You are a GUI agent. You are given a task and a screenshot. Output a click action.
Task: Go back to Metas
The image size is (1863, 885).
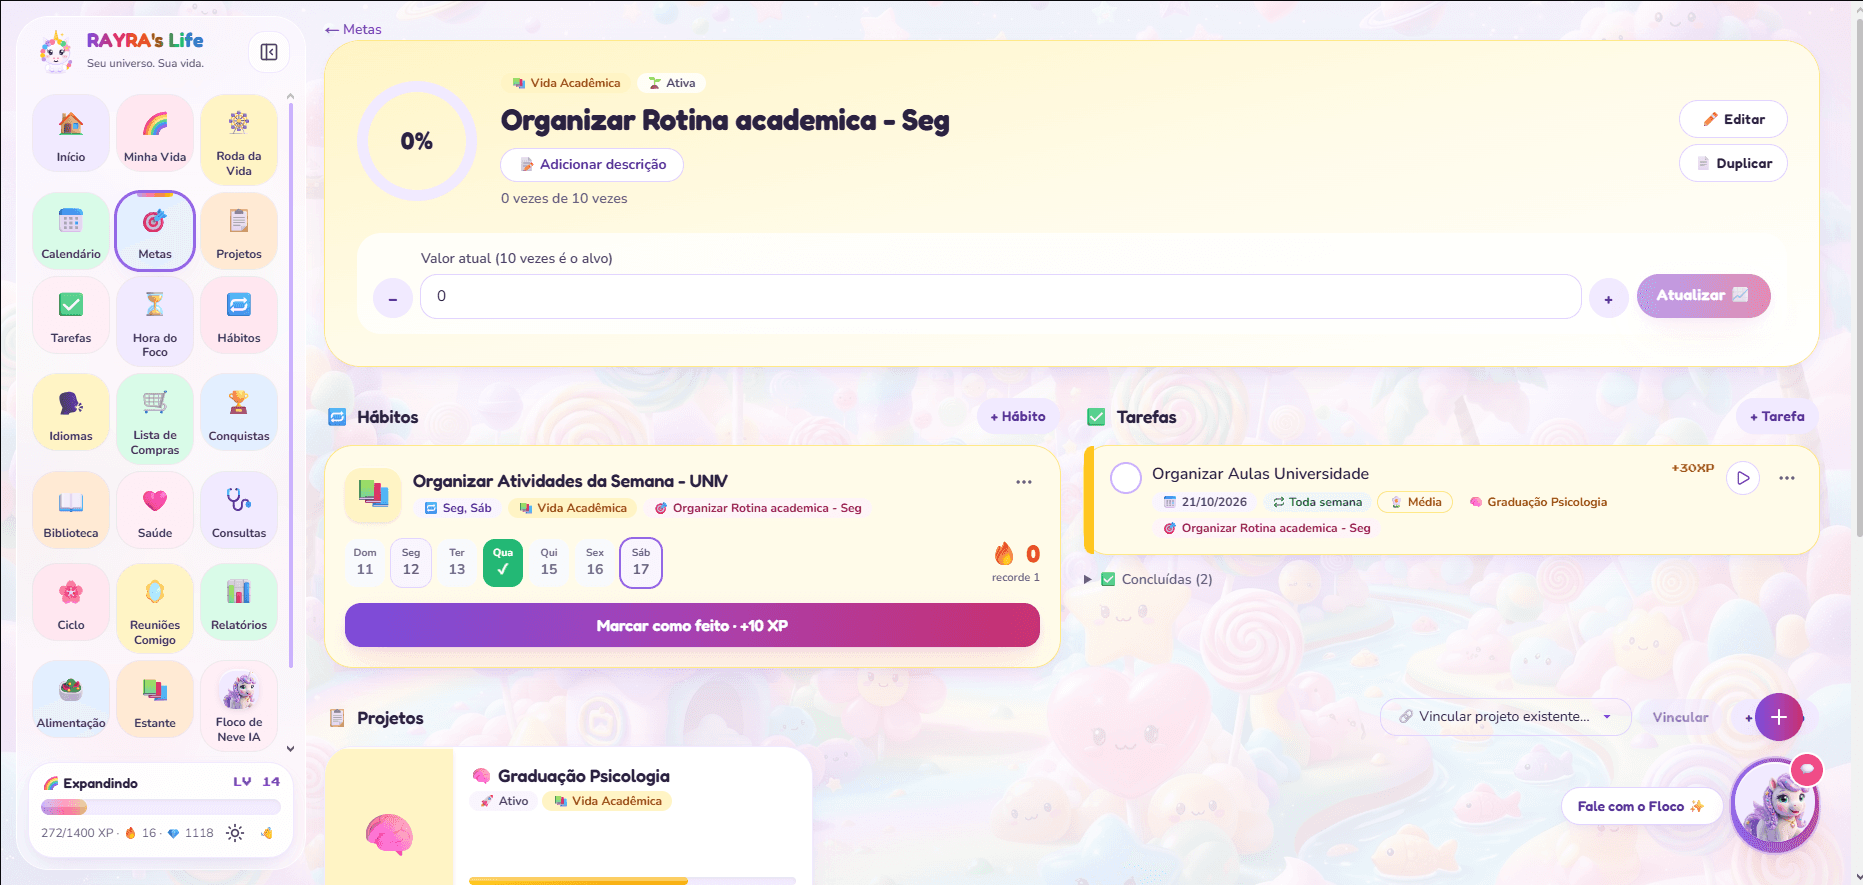[353, 29]
